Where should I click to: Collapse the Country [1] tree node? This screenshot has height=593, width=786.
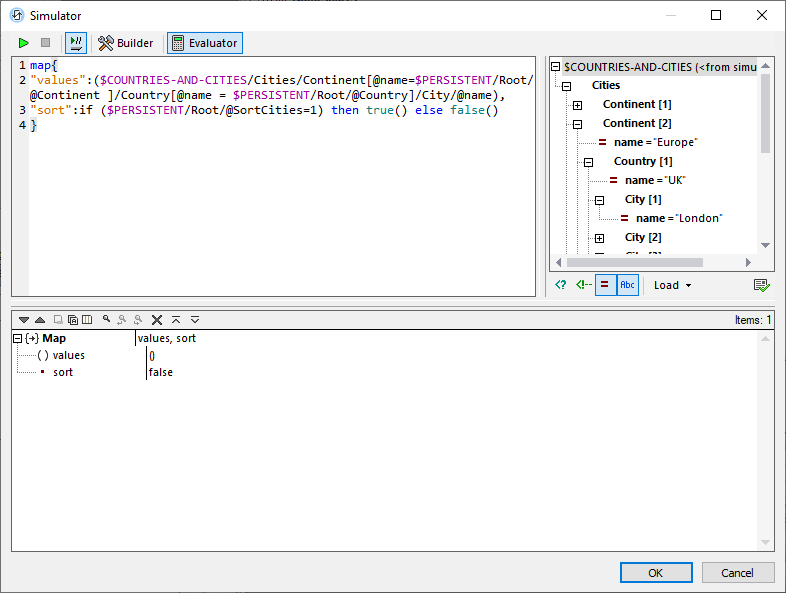(588, 162)
